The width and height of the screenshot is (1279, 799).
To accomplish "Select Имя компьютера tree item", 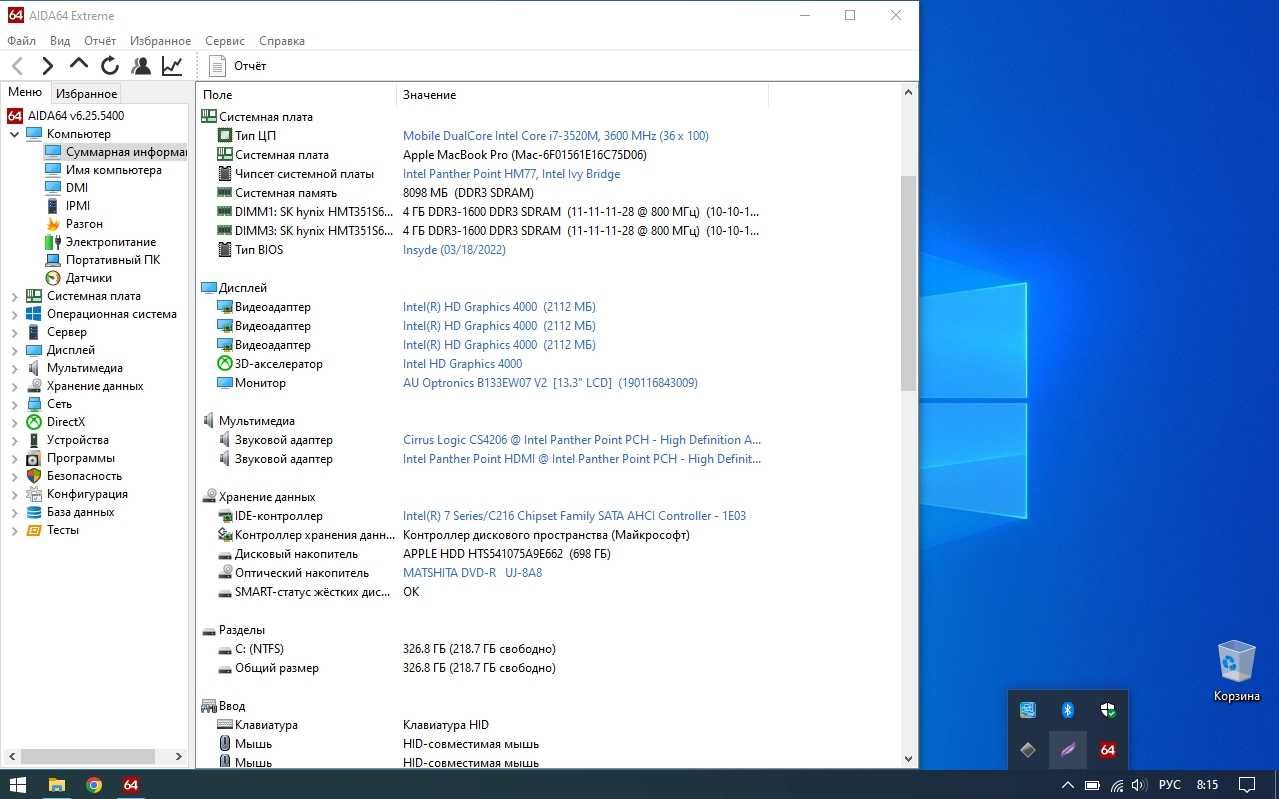I will click(113, 170).
